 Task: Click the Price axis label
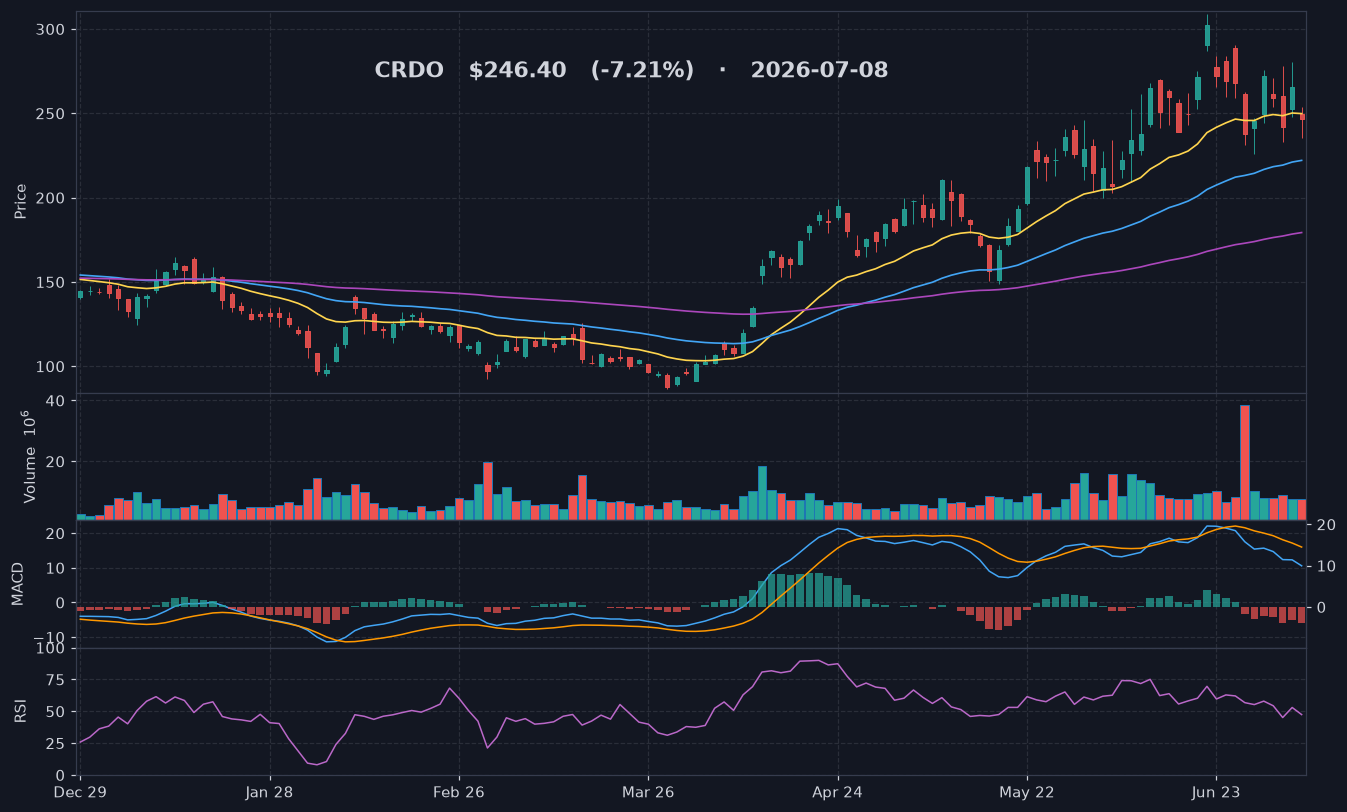pos(21,201)
